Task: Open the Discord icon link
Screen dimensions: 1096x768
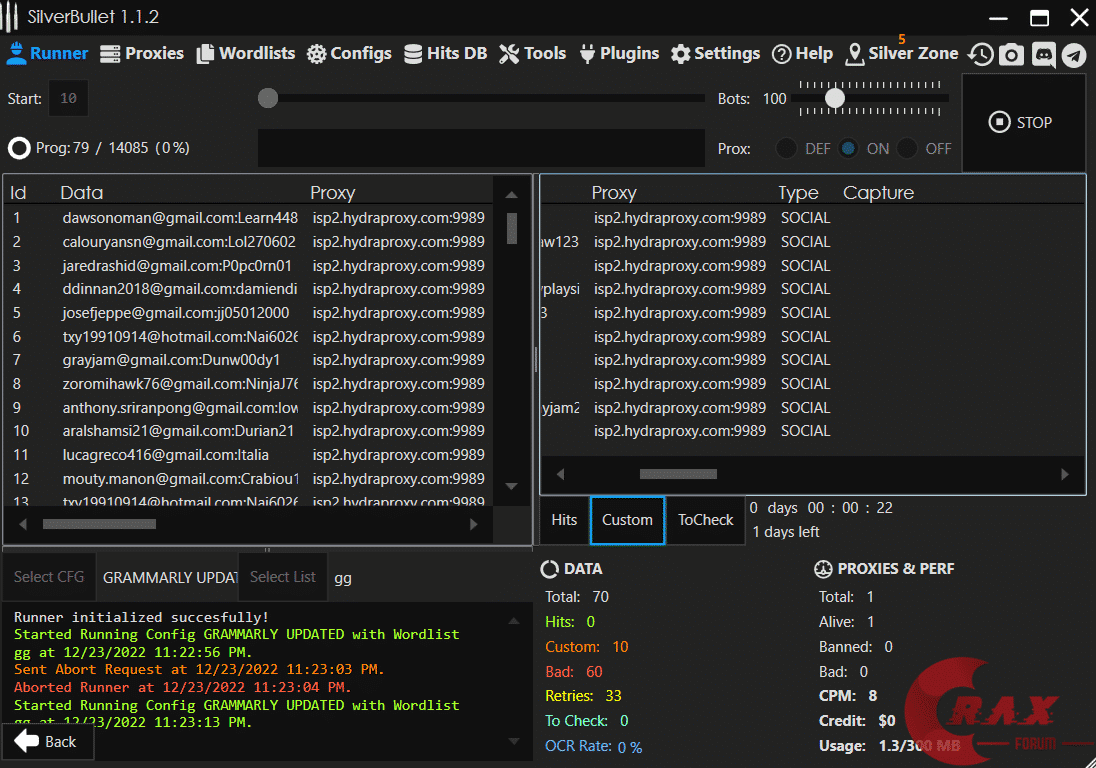Action: pyautogui.click(x=1043, y=54)
